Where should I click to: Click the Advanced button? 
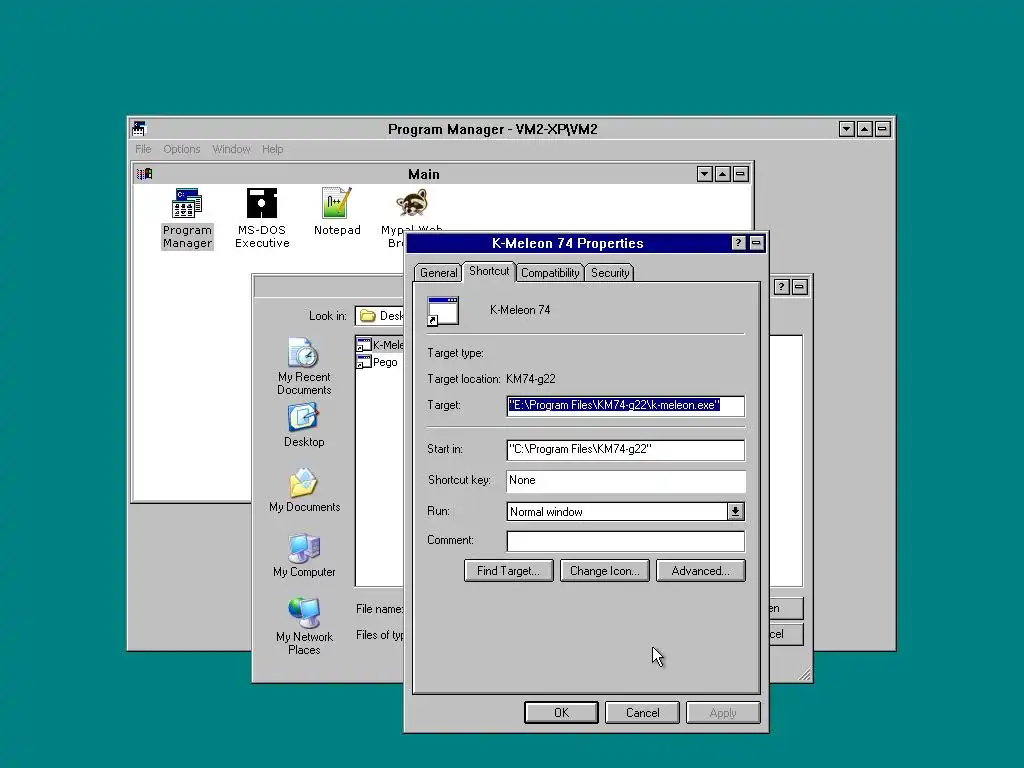coord(700,571)
